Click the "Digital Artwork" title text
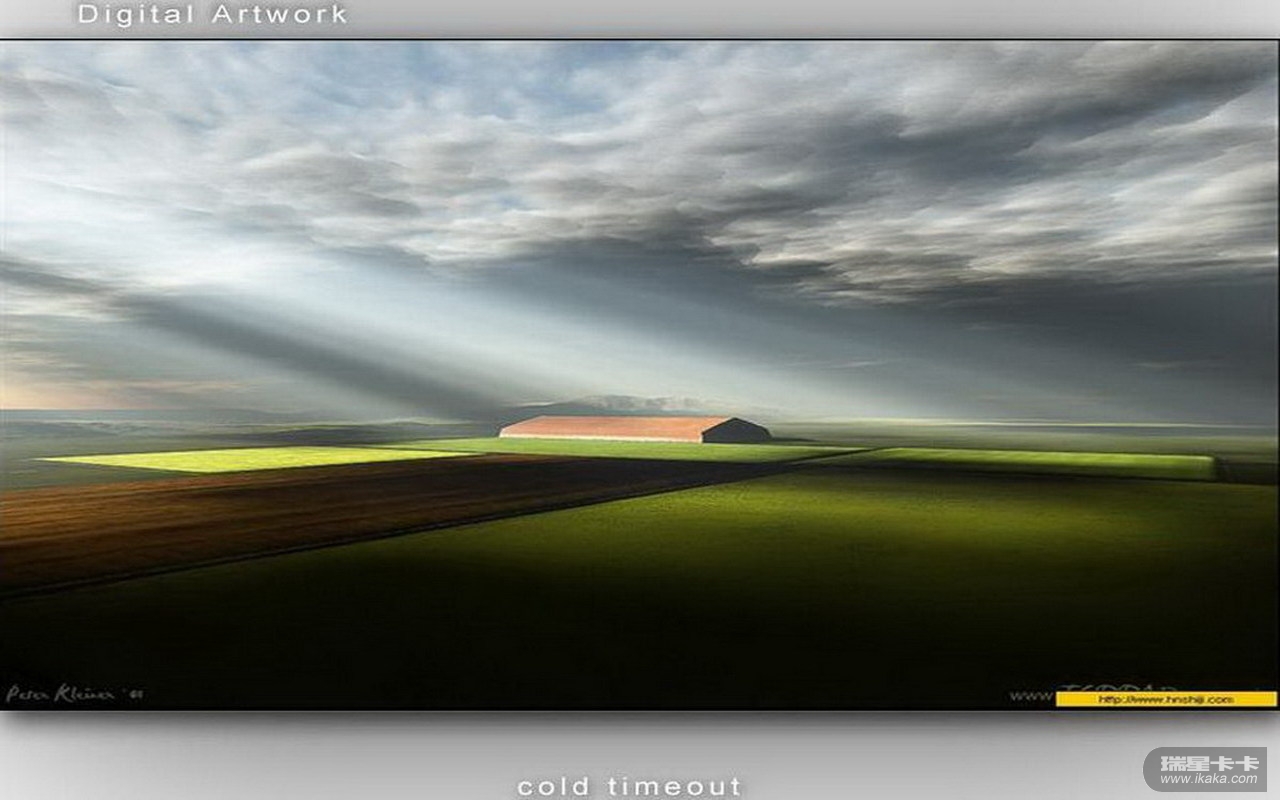1280x800 pixels. tap(212, 15)
